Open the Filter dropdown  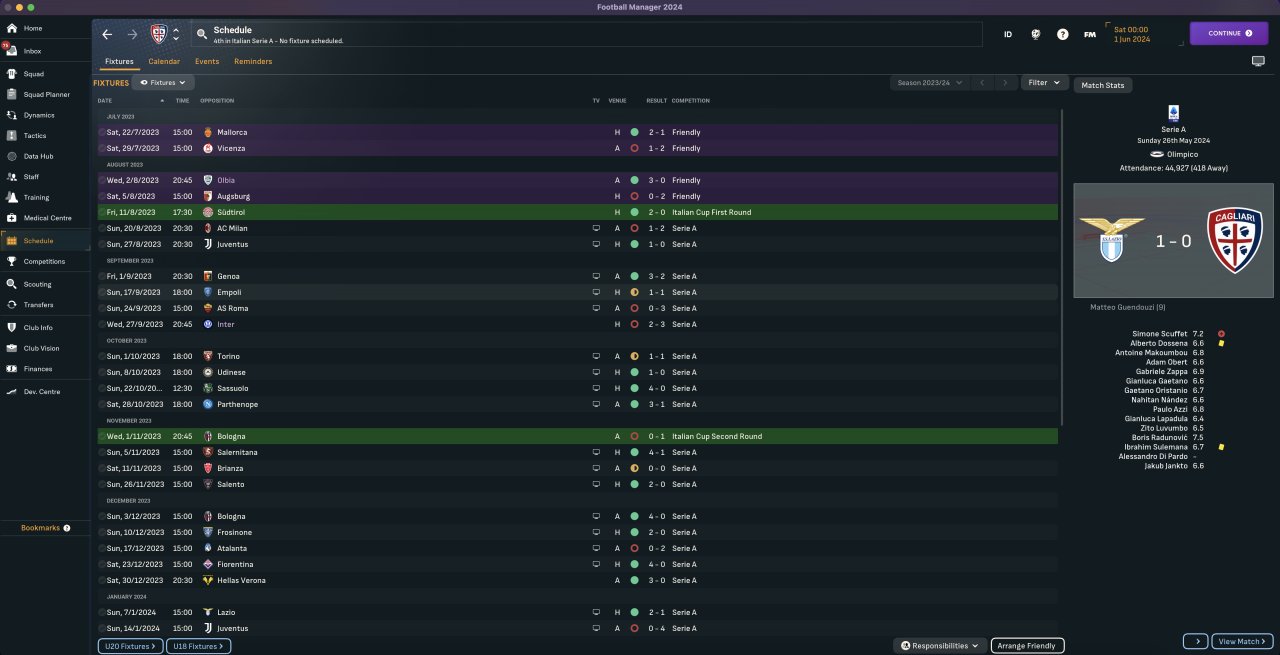tap(1044, 83)
